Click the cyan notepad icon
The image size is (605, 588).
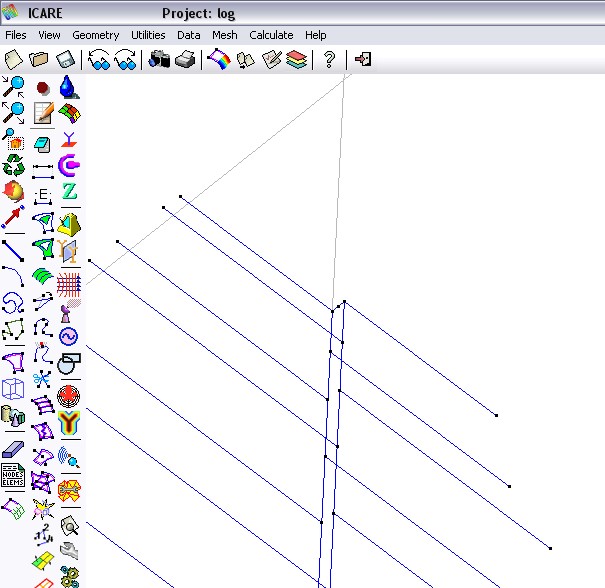pyautogui.click(x=42, y=145)
